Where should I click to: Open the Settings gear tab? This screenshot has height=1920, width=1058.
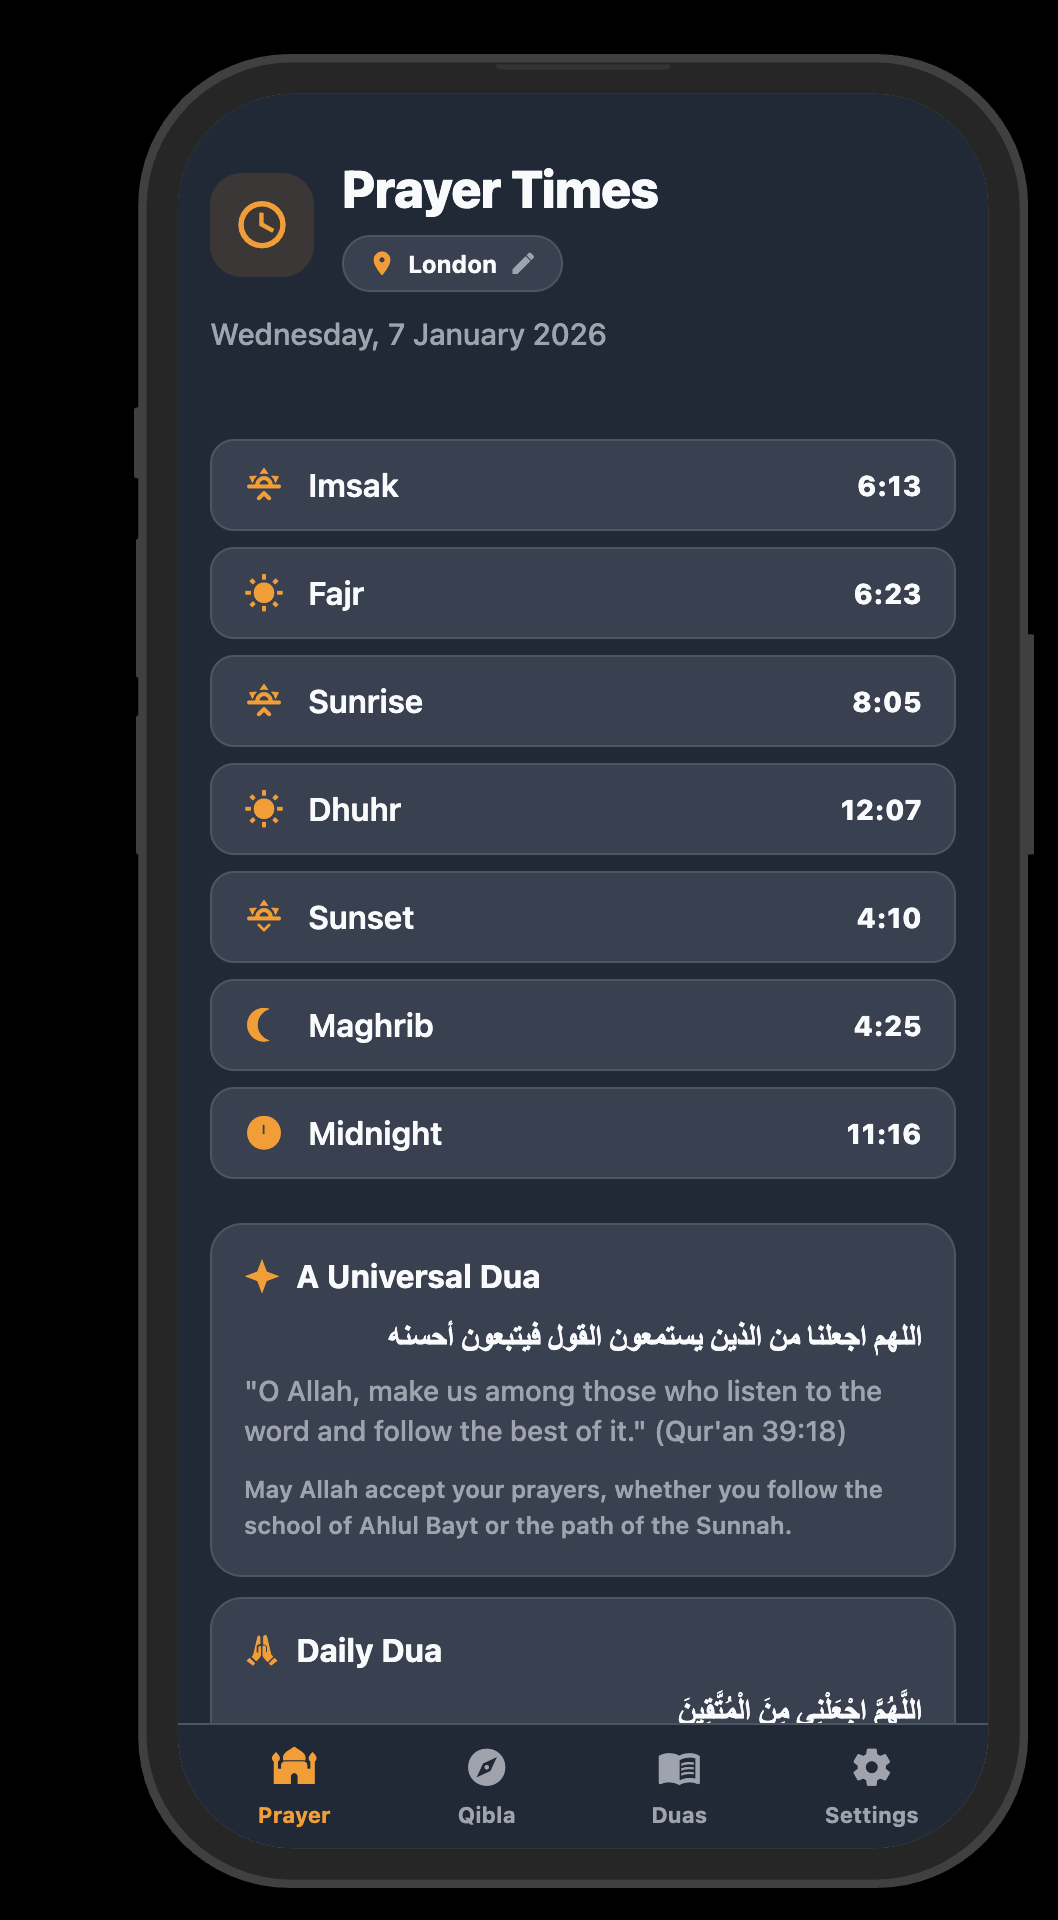[871, 1785]
